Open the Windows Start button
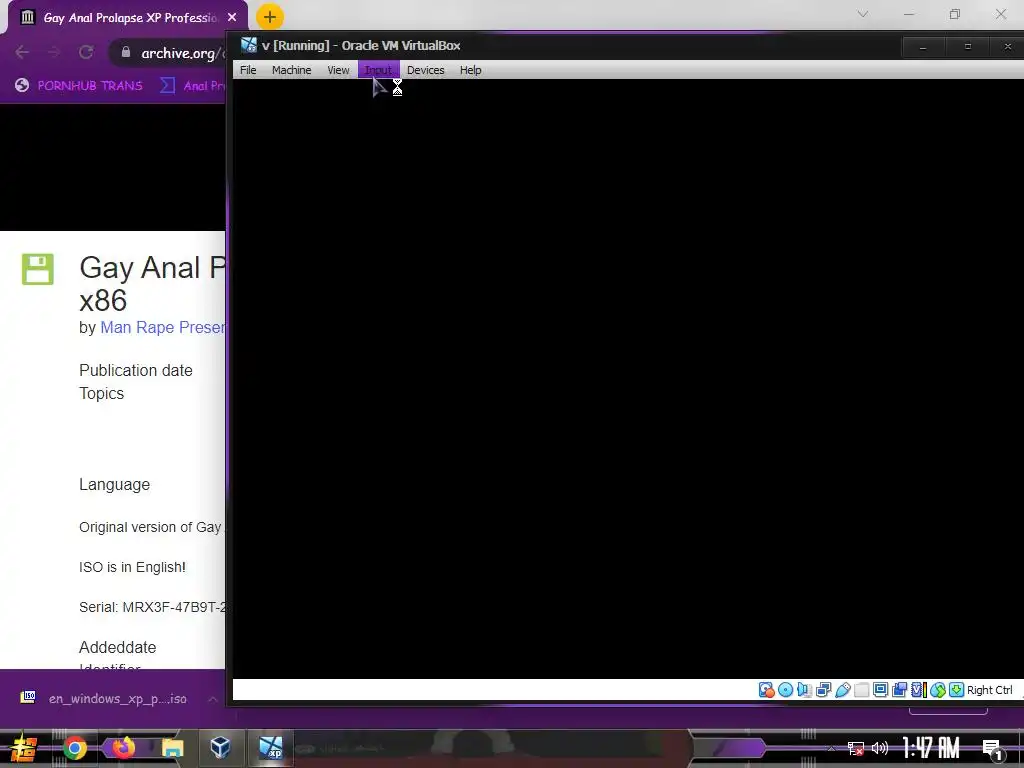This screenshot has width=1024, height=768. pyautogui.click(x=24, y=748)
